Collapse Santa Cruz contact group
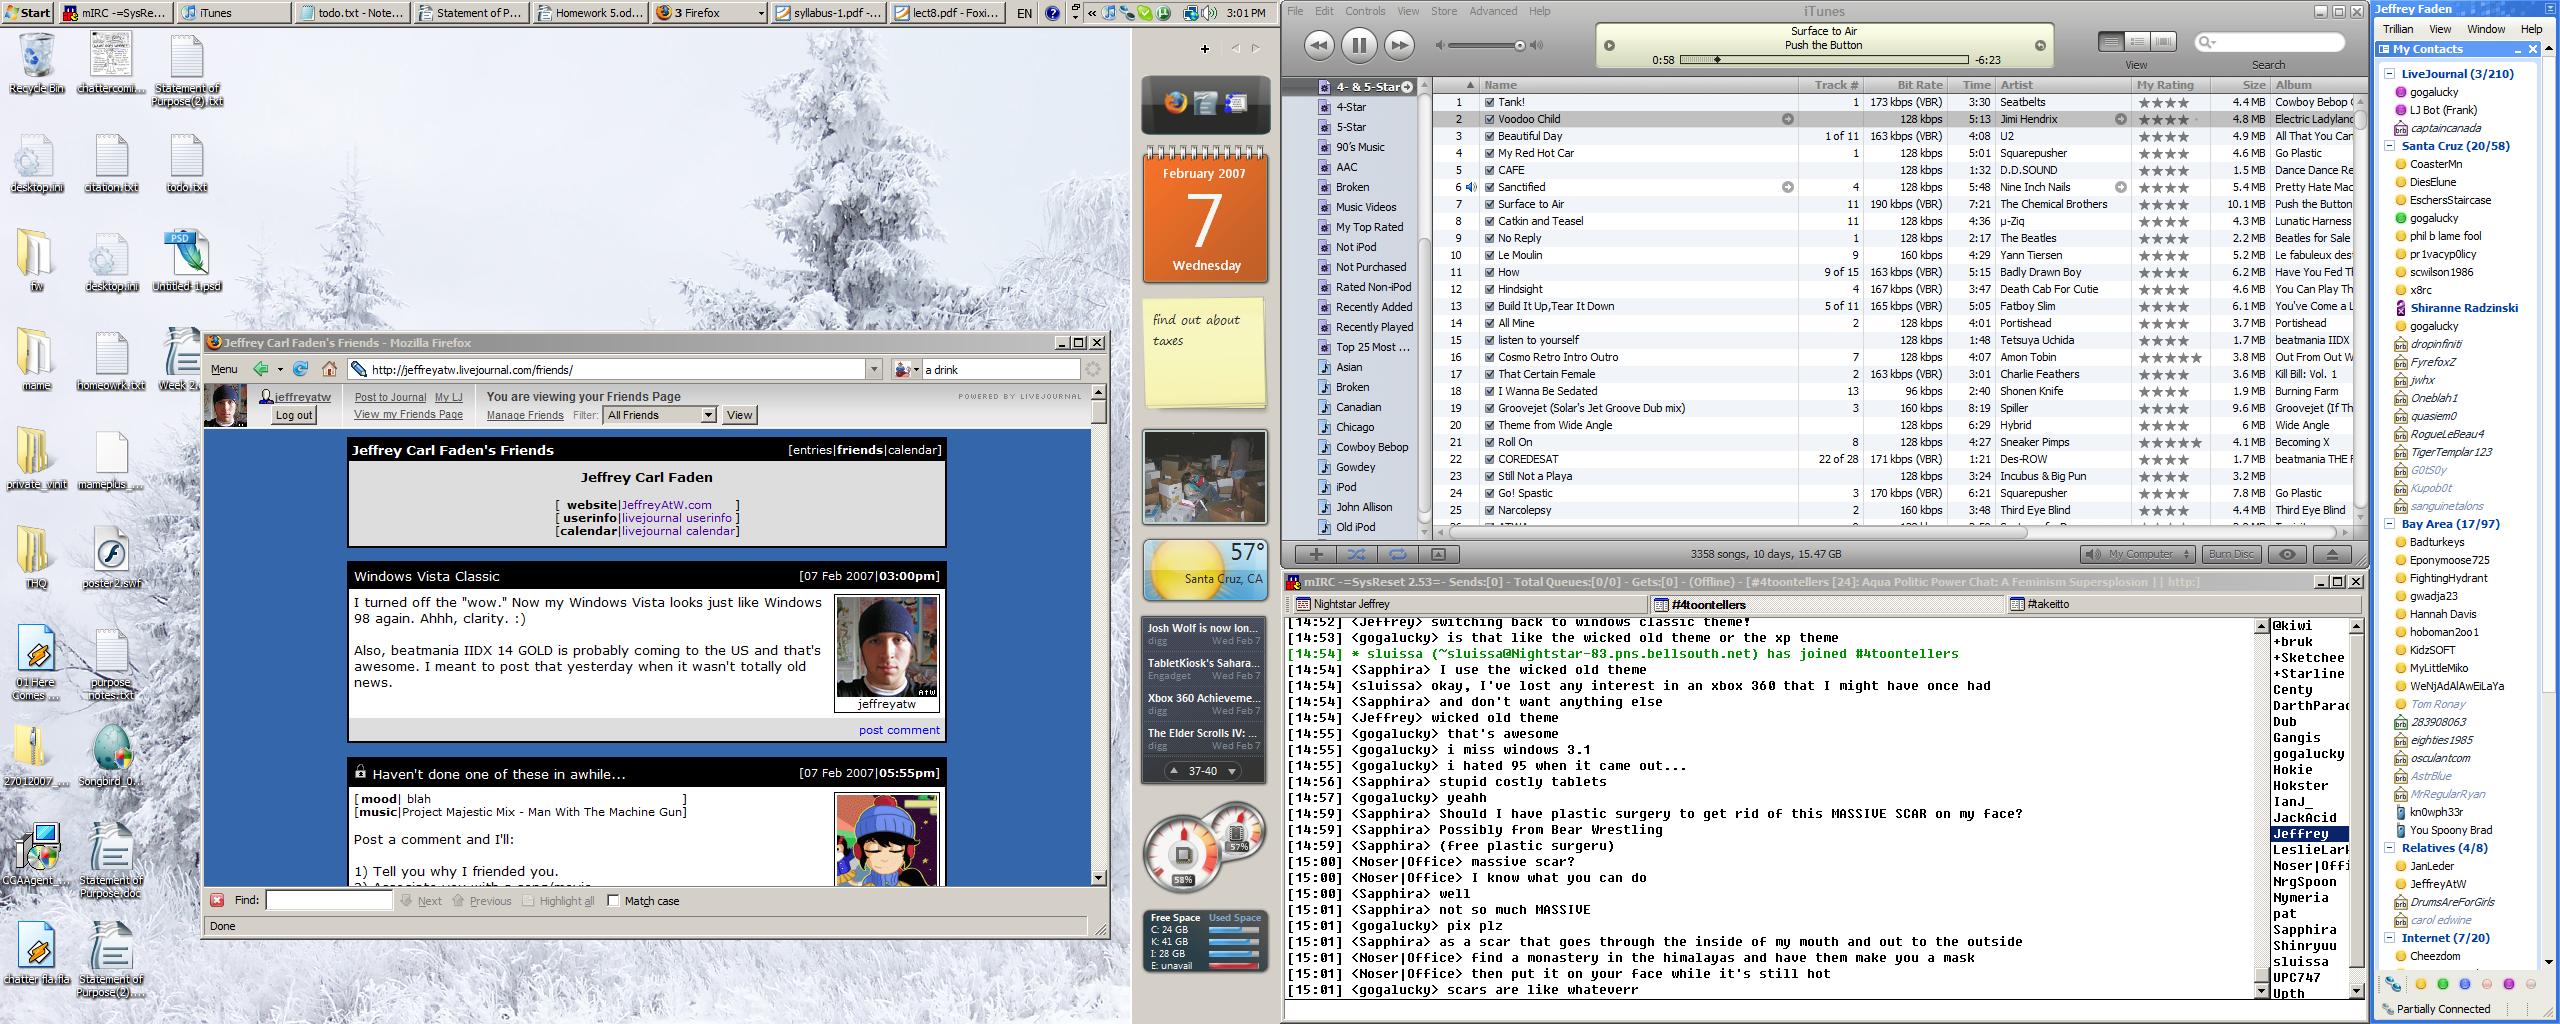Screen dimensions: 2560x1024 point(2390,146)
